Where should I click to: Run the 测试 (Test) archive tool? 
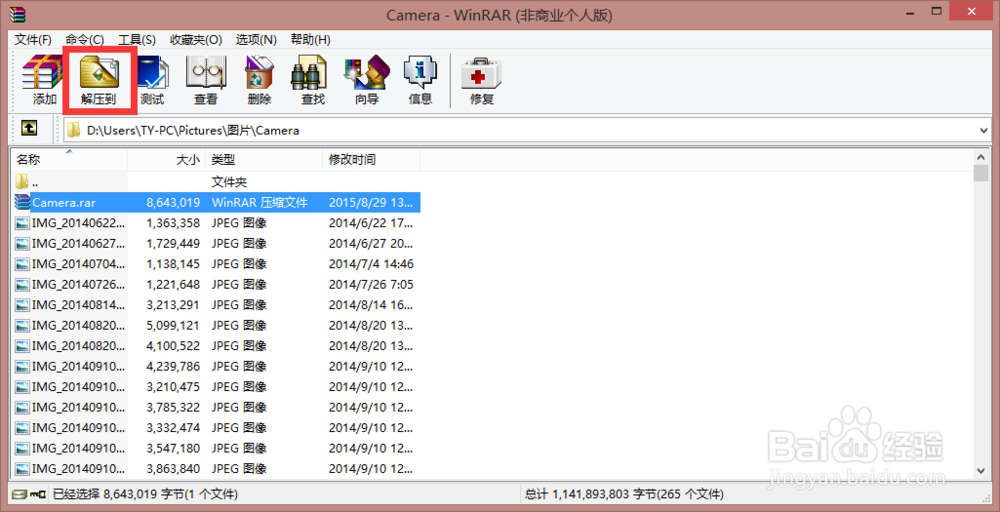152,80
